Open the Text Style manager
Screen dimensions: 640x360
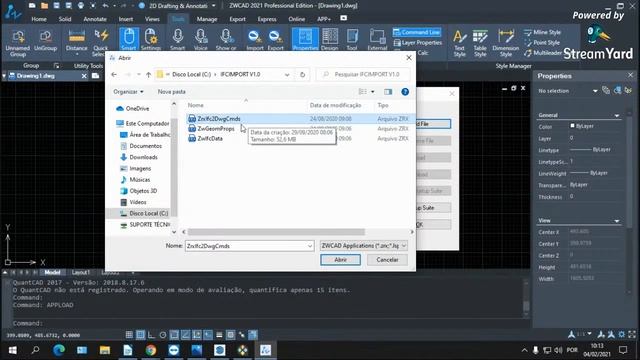[460, 43]
